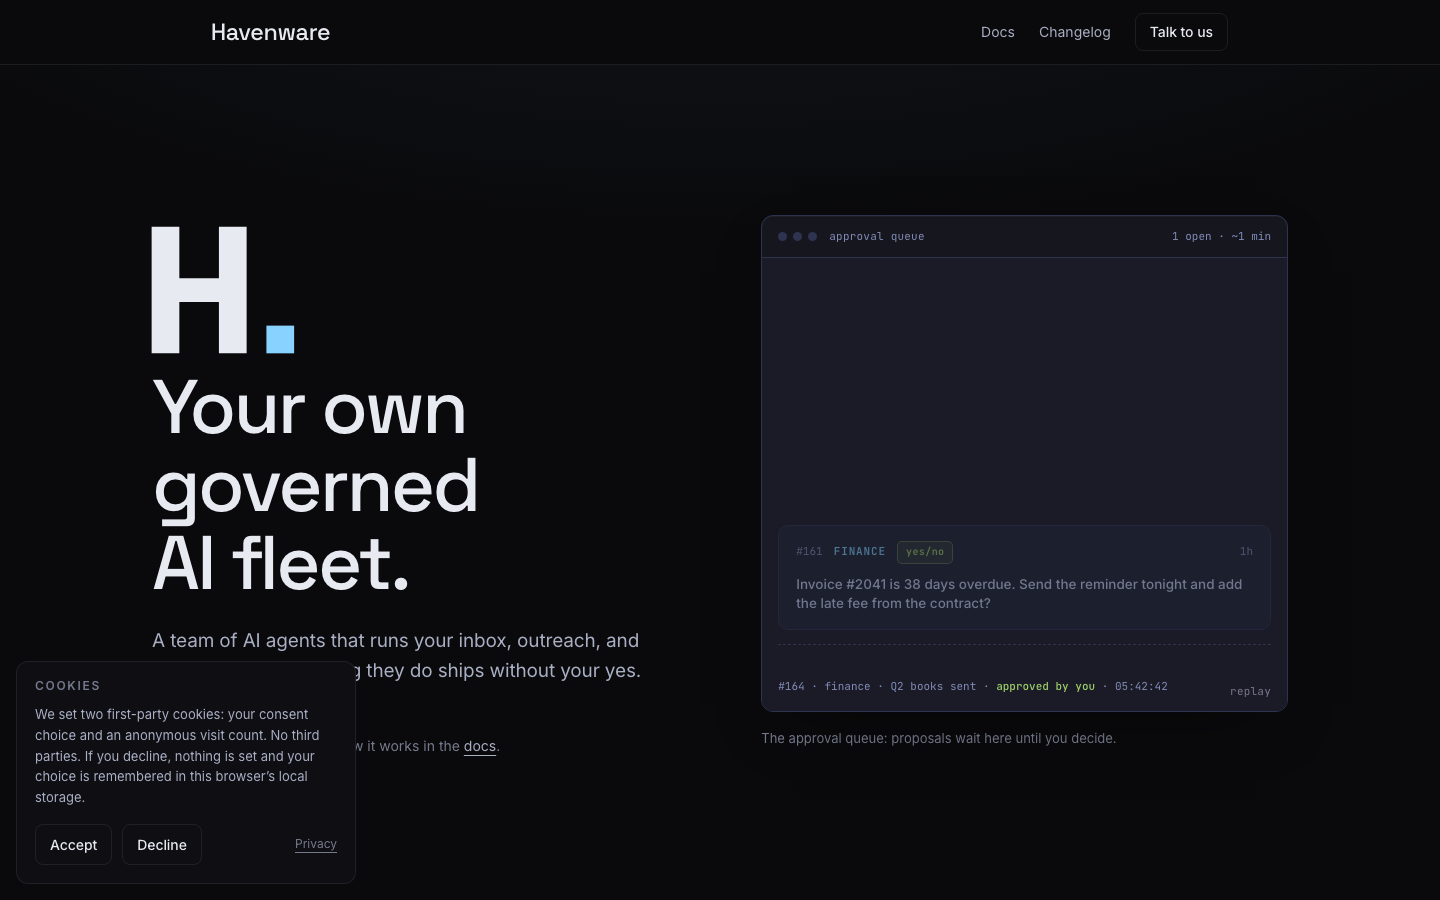Click replay in the approval queue
The width and height of the screenshot is (1440, 900).
[1250, 691]
